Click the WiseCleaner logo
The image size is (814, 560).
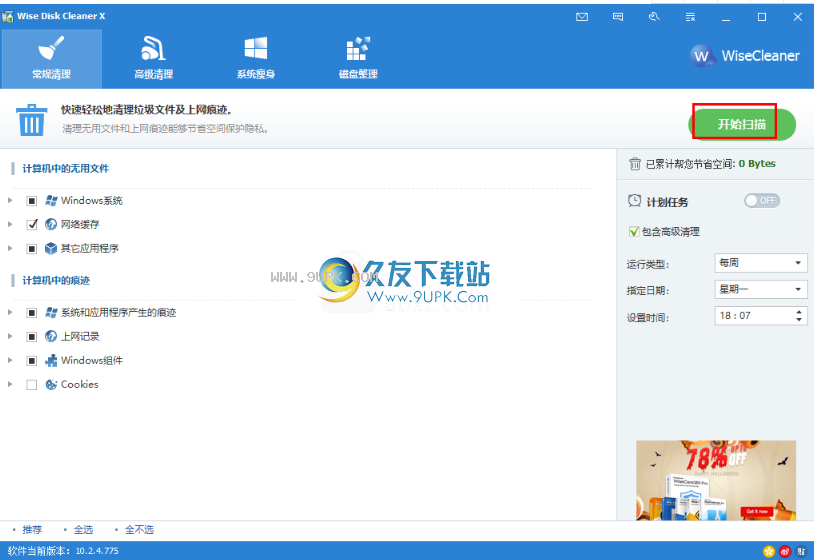pyautogui.click(x=745, y=56)
